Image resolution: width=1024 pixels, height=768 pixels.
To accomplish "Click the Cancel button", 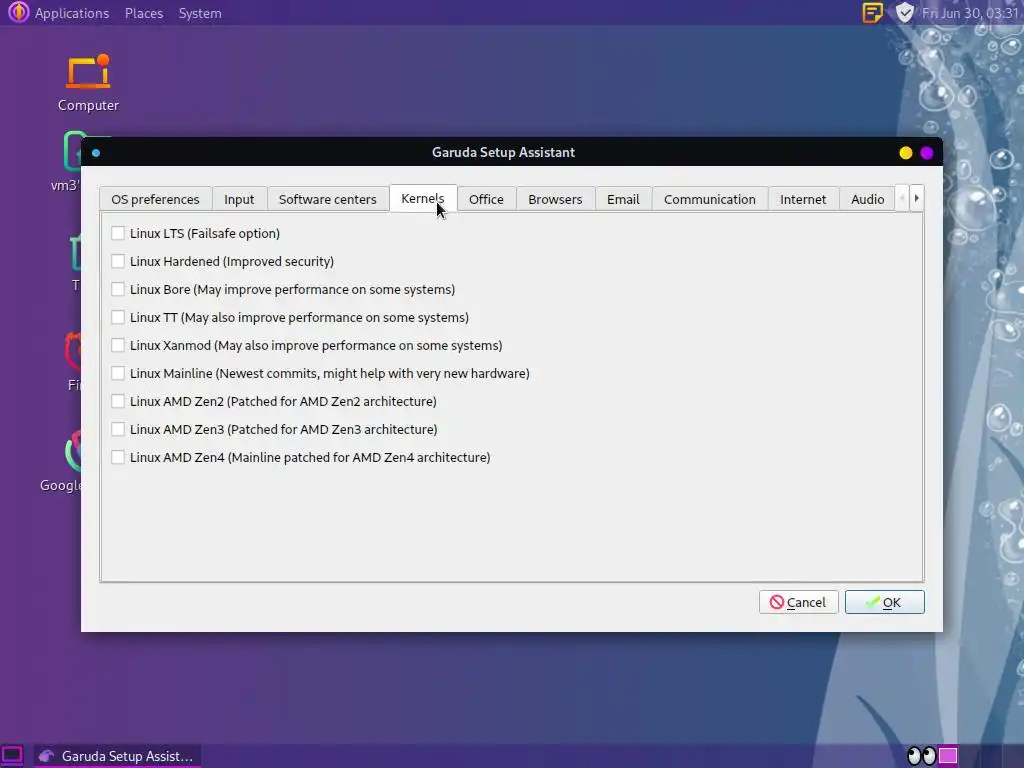I will click(x=798, y=602).
